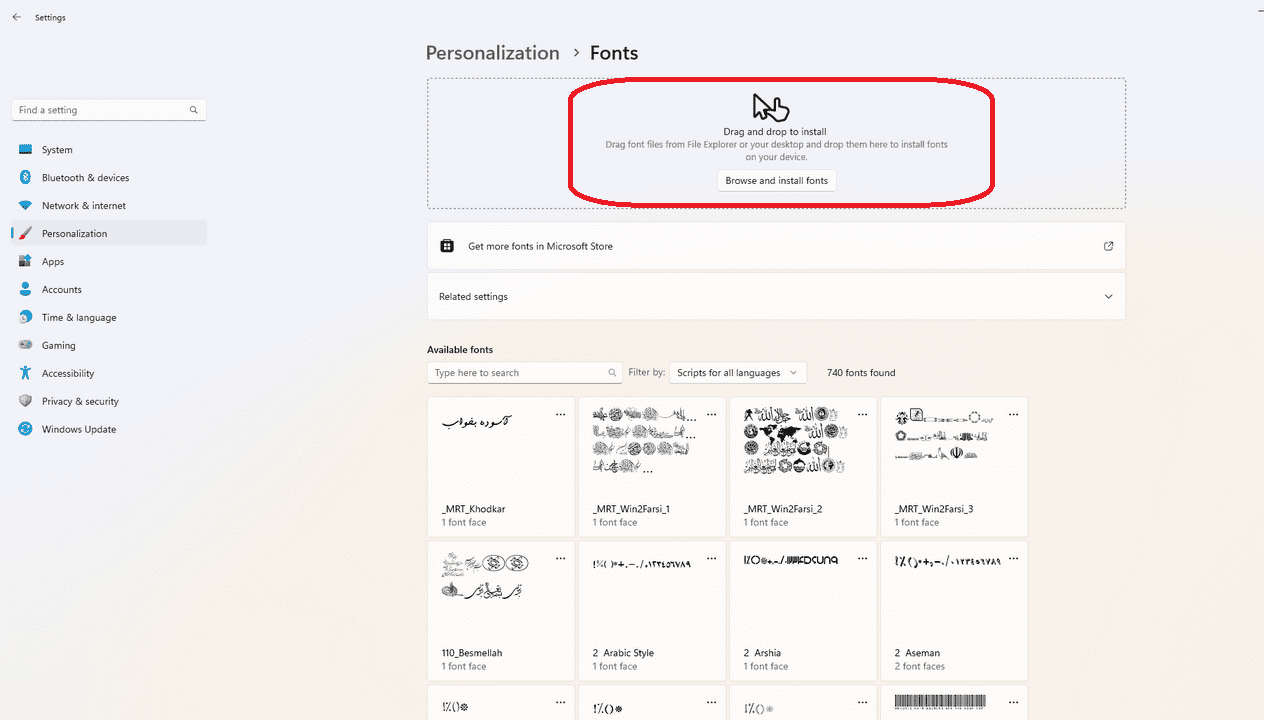Screen dimensions: 1264x720
Task: Click the external link icon for Microsoft Store
Action: pyautogui.click(x=1108, y=246)
